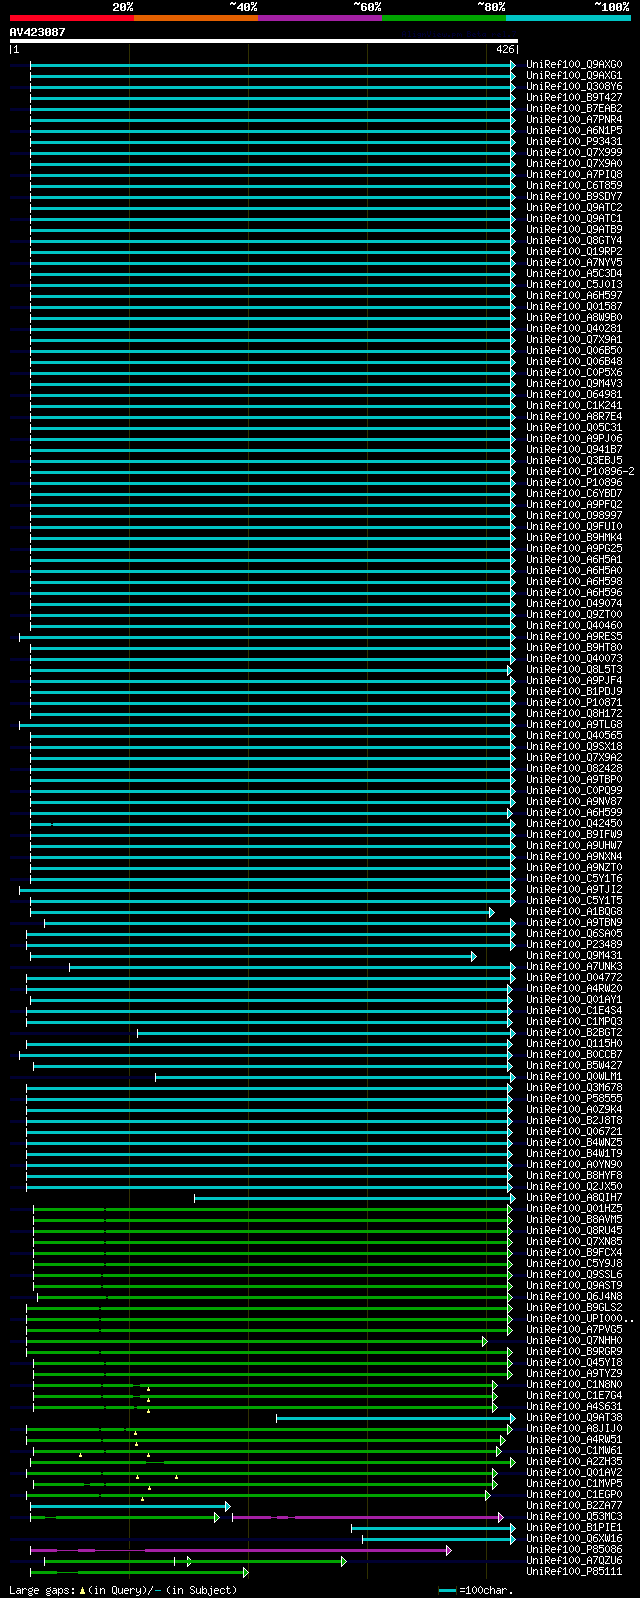Click the label UniRef100_Q0WLM1
This screenshot has height=1598, width=640.
pyautogui.click(x=574, y=1077)
